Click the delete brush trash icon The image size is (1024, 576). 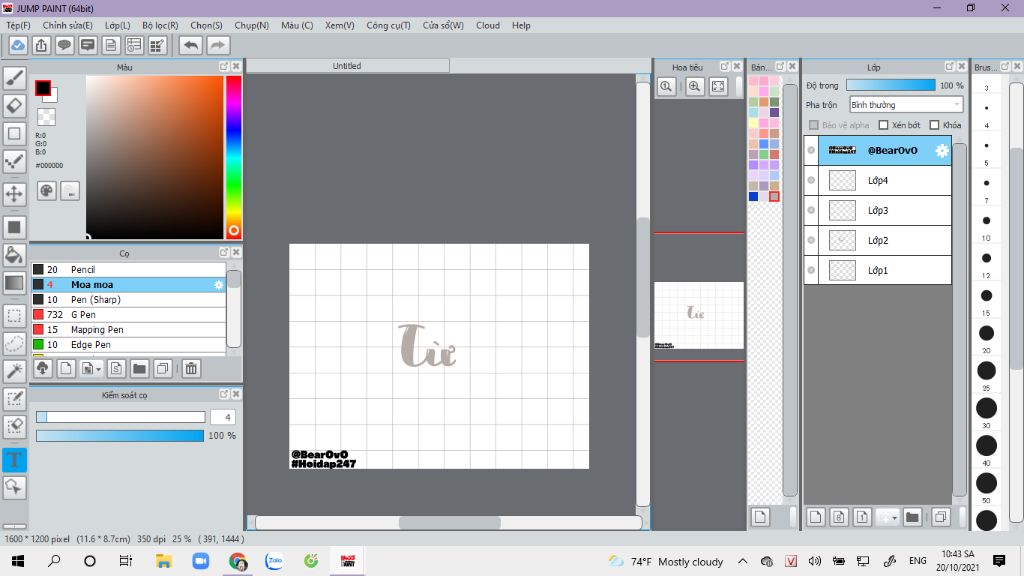point(191,369)
